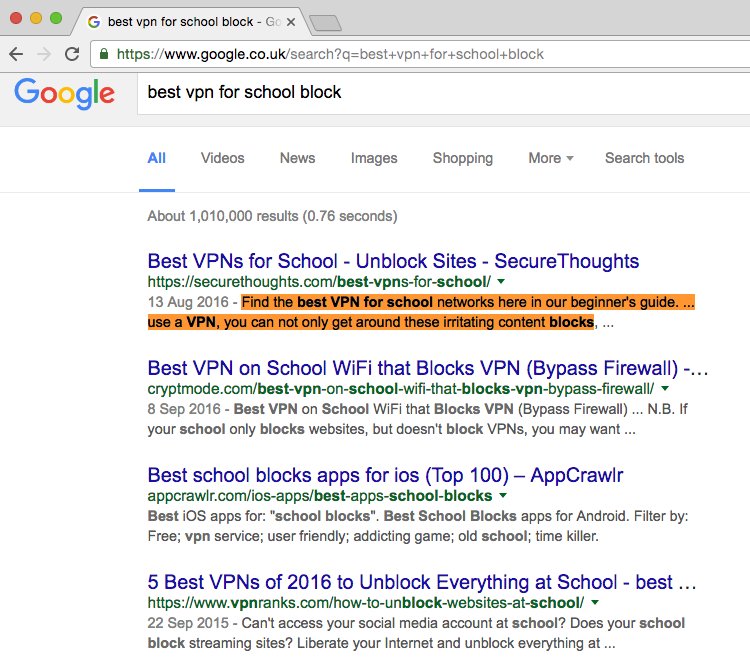Click the orange highlighted snippet text

[421, 312]
